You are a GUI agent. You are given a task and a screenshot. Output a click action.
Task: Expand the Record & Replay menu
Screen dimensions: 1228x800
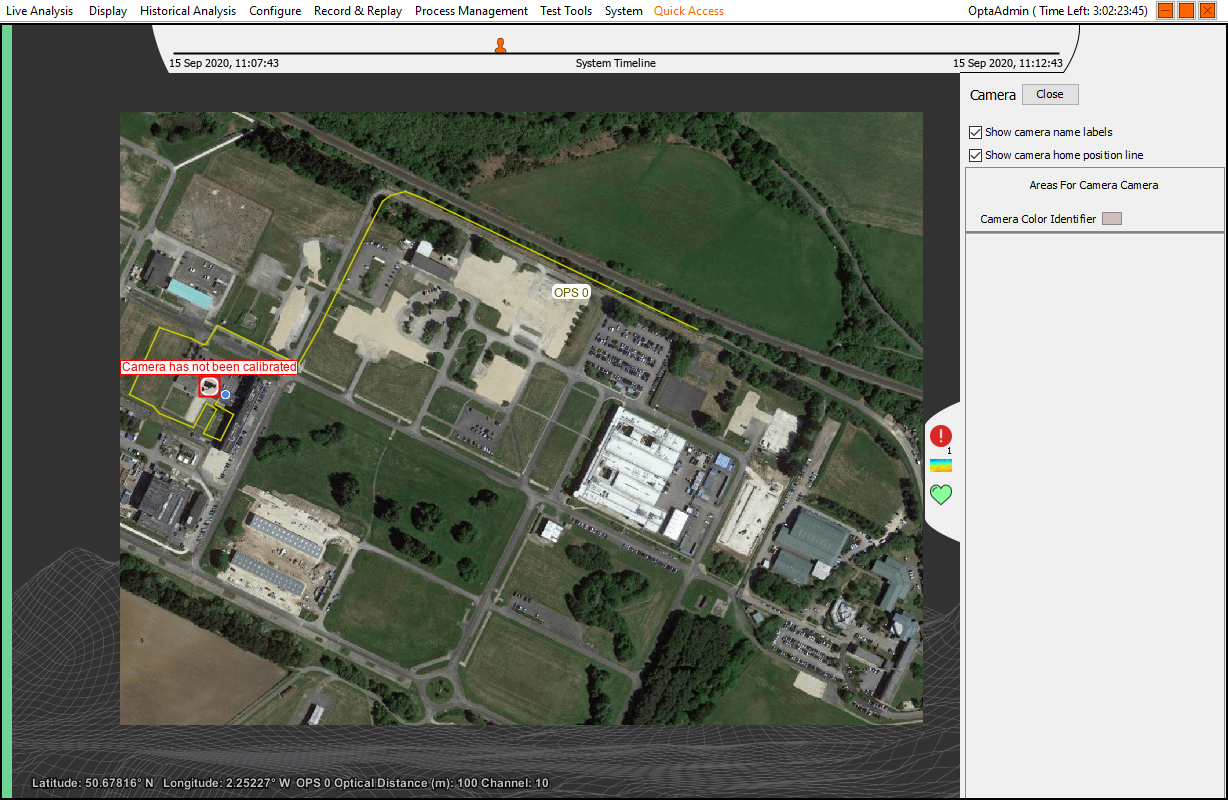coord(358,11)
